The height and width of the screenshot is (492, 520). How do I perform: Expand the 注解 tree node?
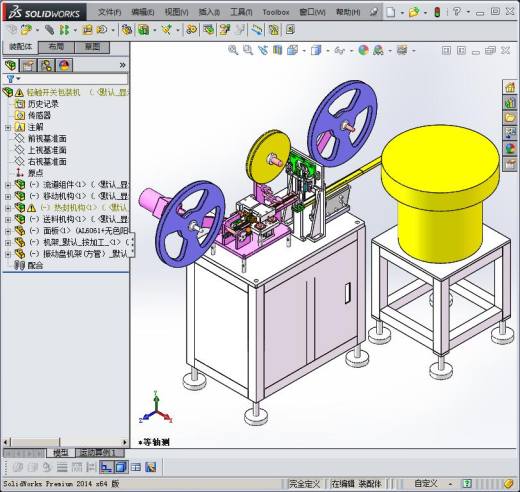point(8,127)
